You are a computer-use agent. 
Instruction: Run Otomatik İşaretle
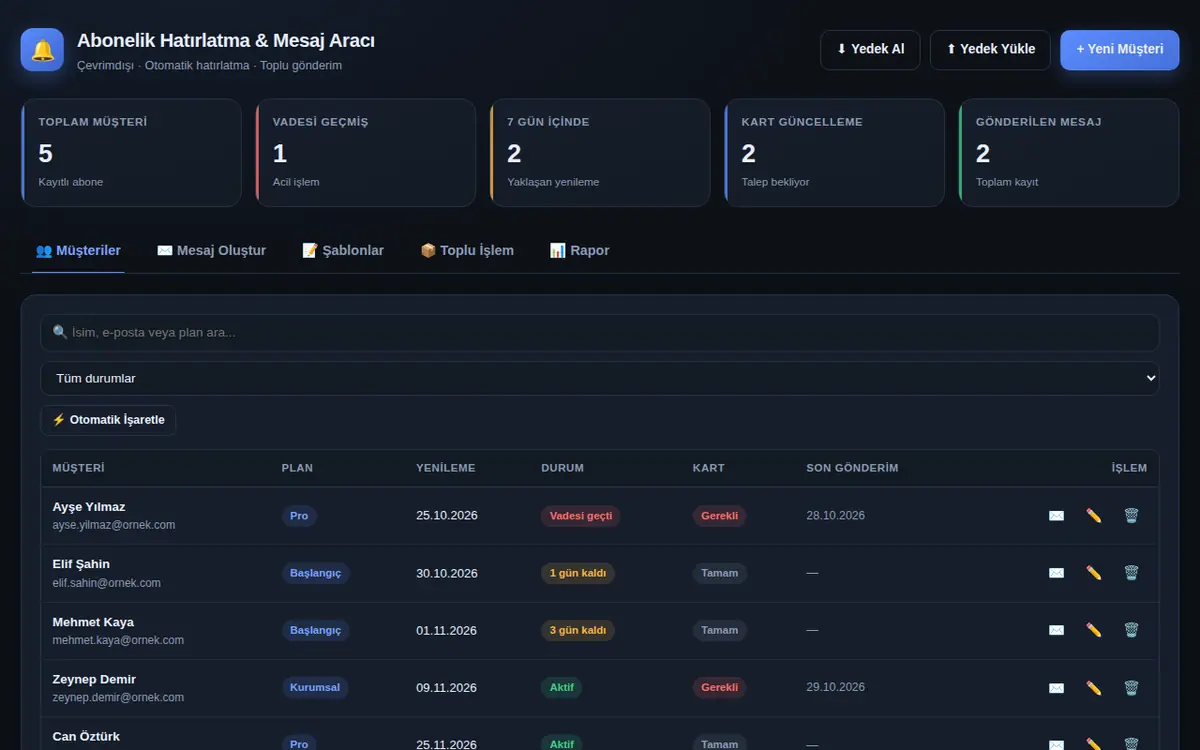tap(108, 420)
